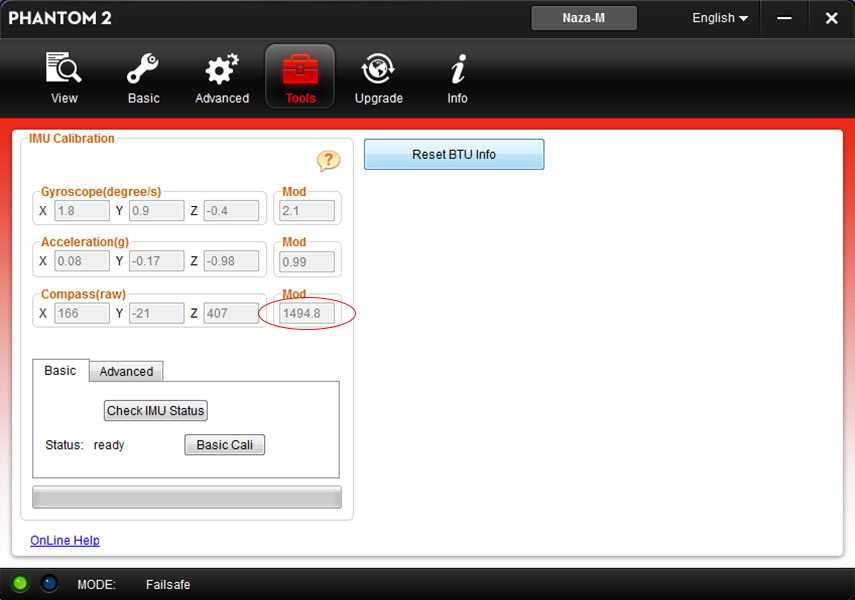Viewport: 855px width, 600px height.
Task: Click the Gyroscope X field showing 1.8
Action: click(82, 211)
